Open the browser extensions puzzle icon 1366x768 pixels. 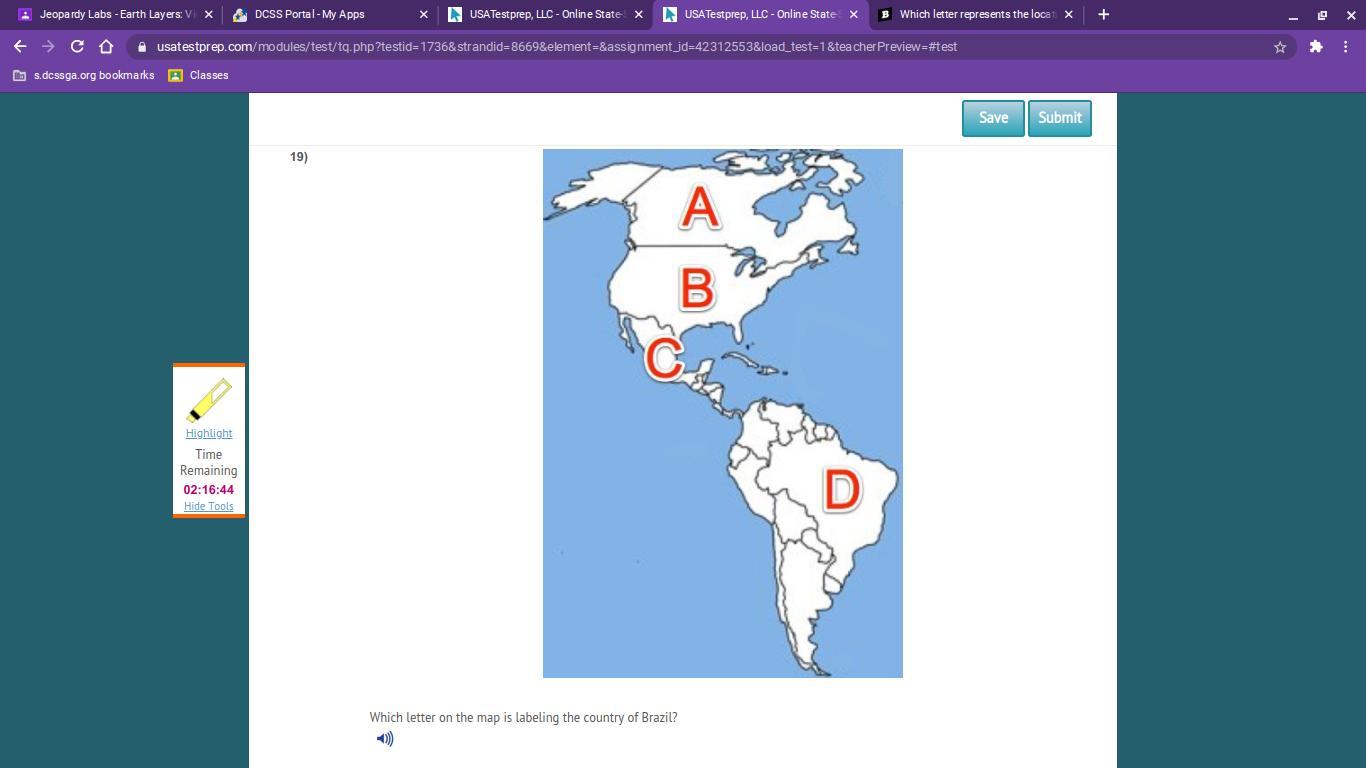point(1316,47)
